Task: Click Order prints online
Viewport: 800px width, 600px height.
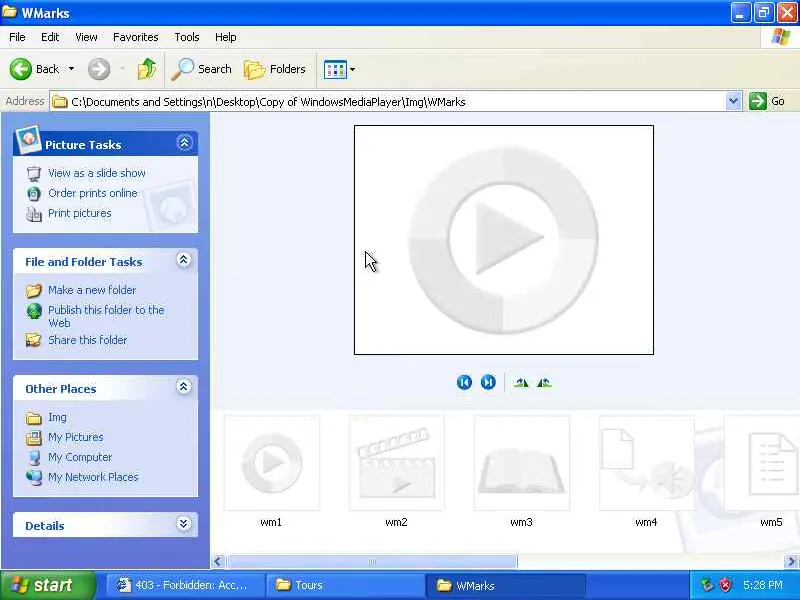Action: click(93, 193)
